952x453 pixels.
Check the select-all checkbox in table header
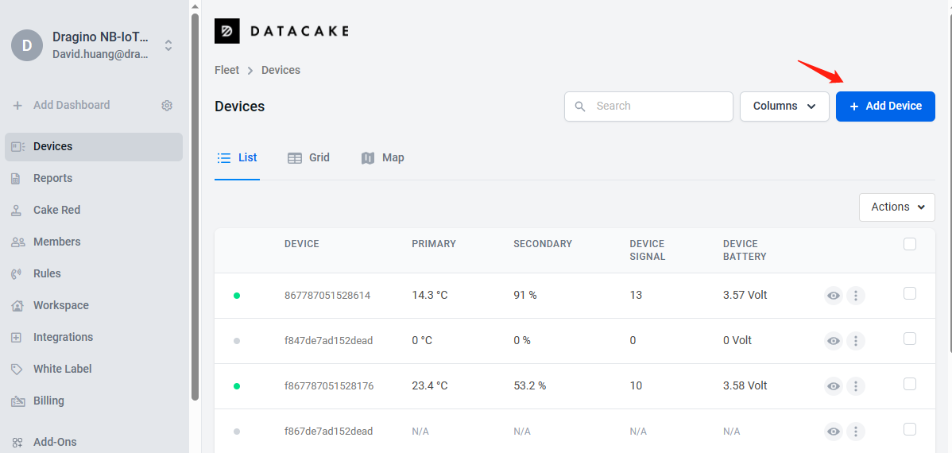click(x=910, y=244)
